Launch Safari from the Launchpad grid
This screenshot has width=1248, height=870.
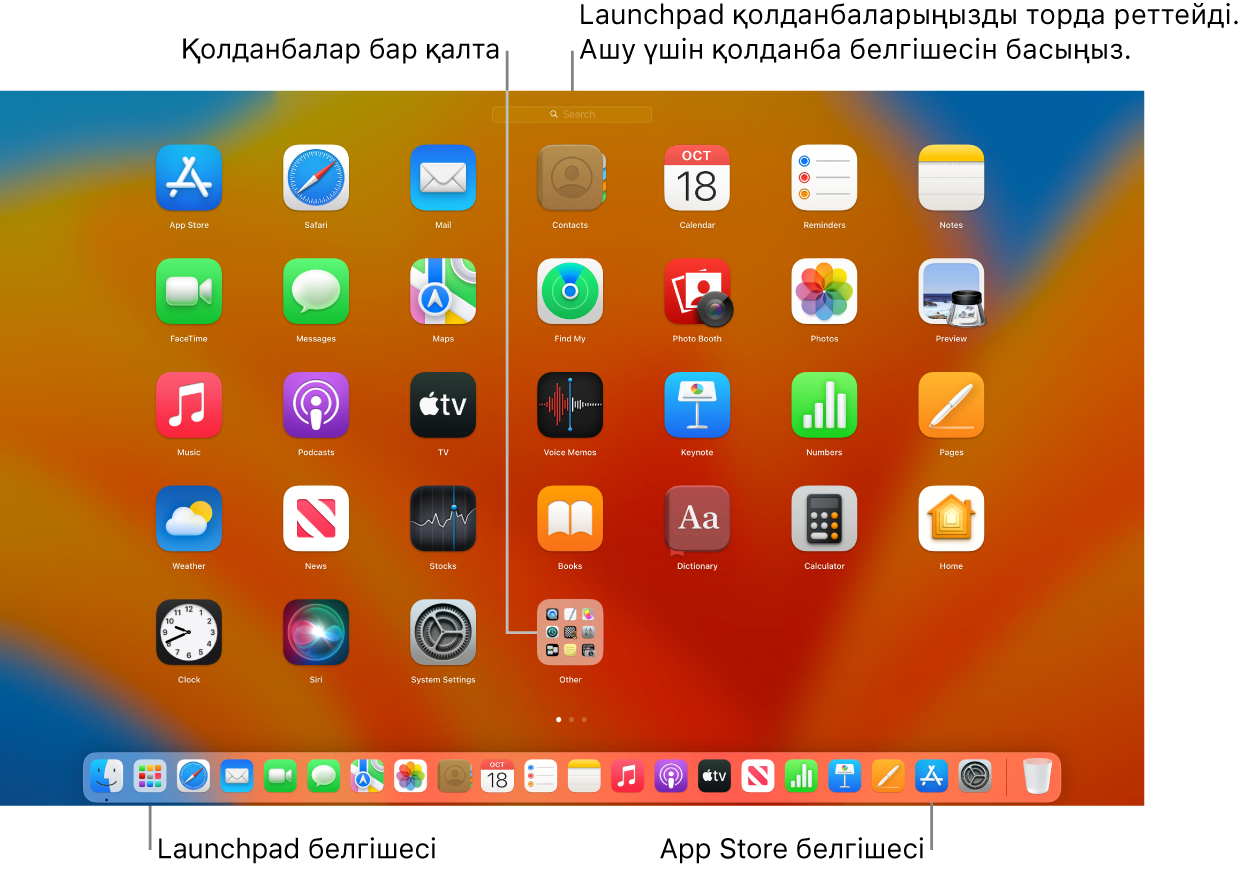point(316,178)
